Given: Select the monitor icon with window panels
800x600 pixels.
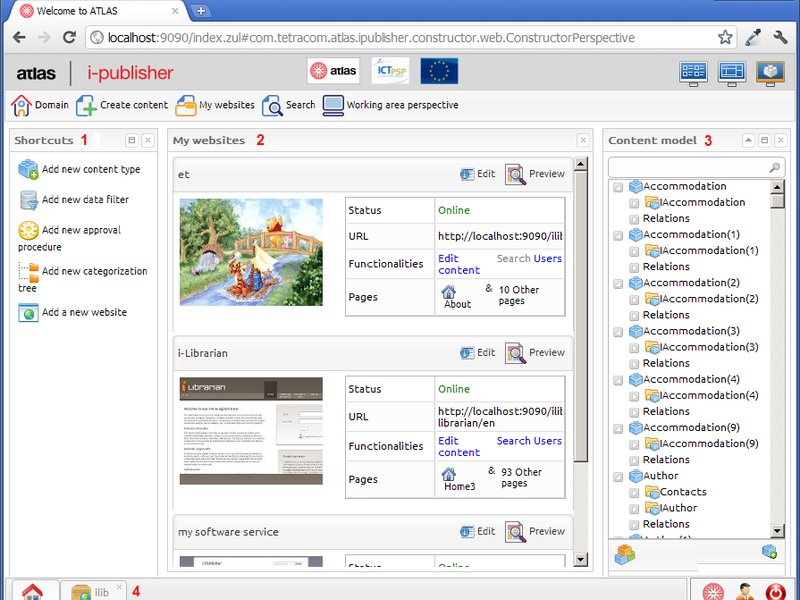Looking at the screenshot, I should pos(732,72).
